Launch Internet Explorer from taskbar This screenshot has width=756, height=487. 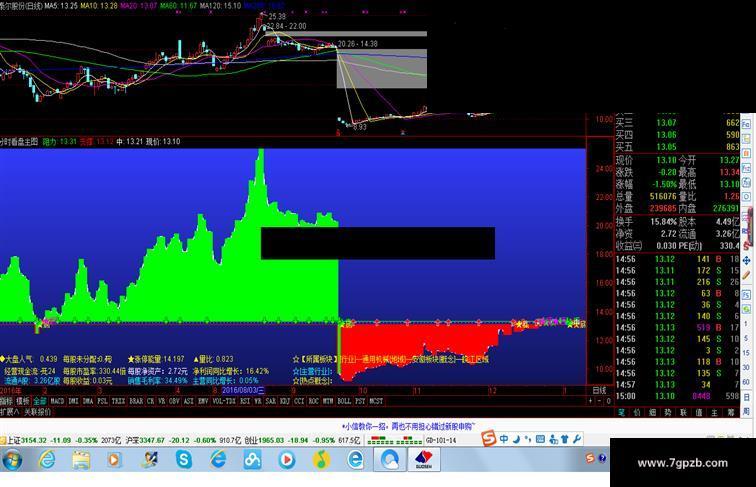click(47, 460)
